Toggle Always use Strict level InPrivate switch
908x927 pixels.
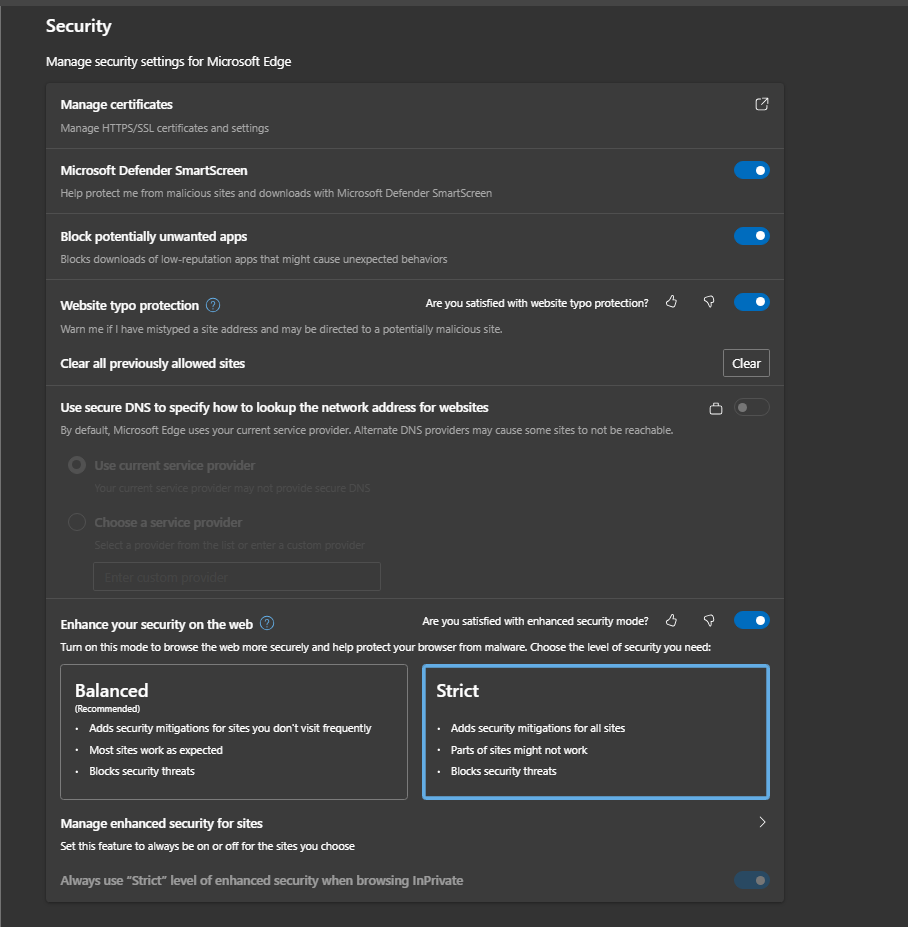pos(751,880)
